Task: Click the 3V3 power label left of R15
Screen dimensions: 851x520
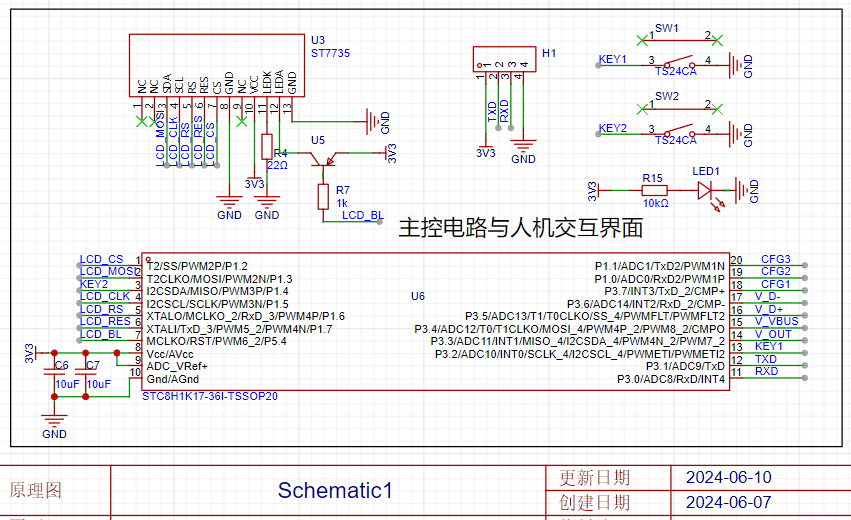Action: tap(592, 191)
